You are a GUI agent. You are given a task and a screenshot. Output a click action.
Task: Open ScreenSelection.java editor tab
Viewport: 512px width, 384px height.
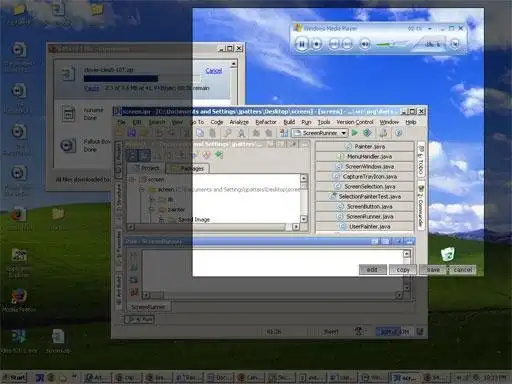(x=365, y=186)
